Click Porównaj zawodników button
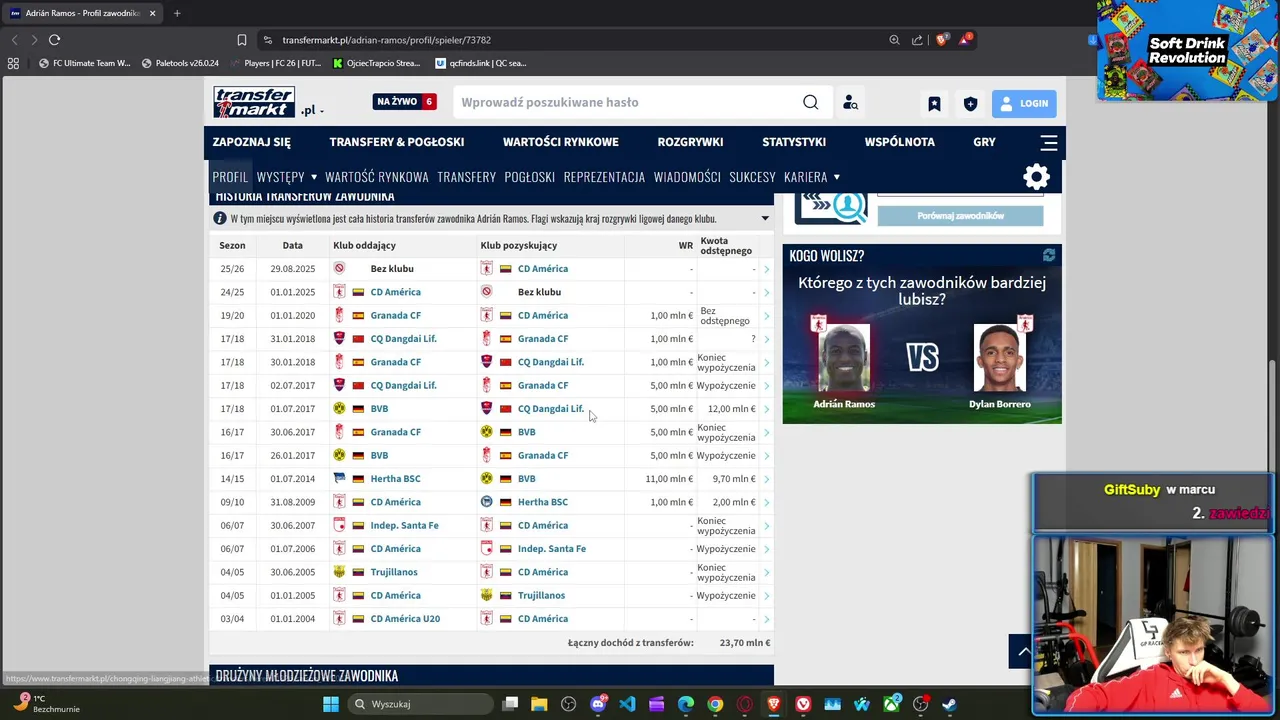 click(x=960, y=216)
